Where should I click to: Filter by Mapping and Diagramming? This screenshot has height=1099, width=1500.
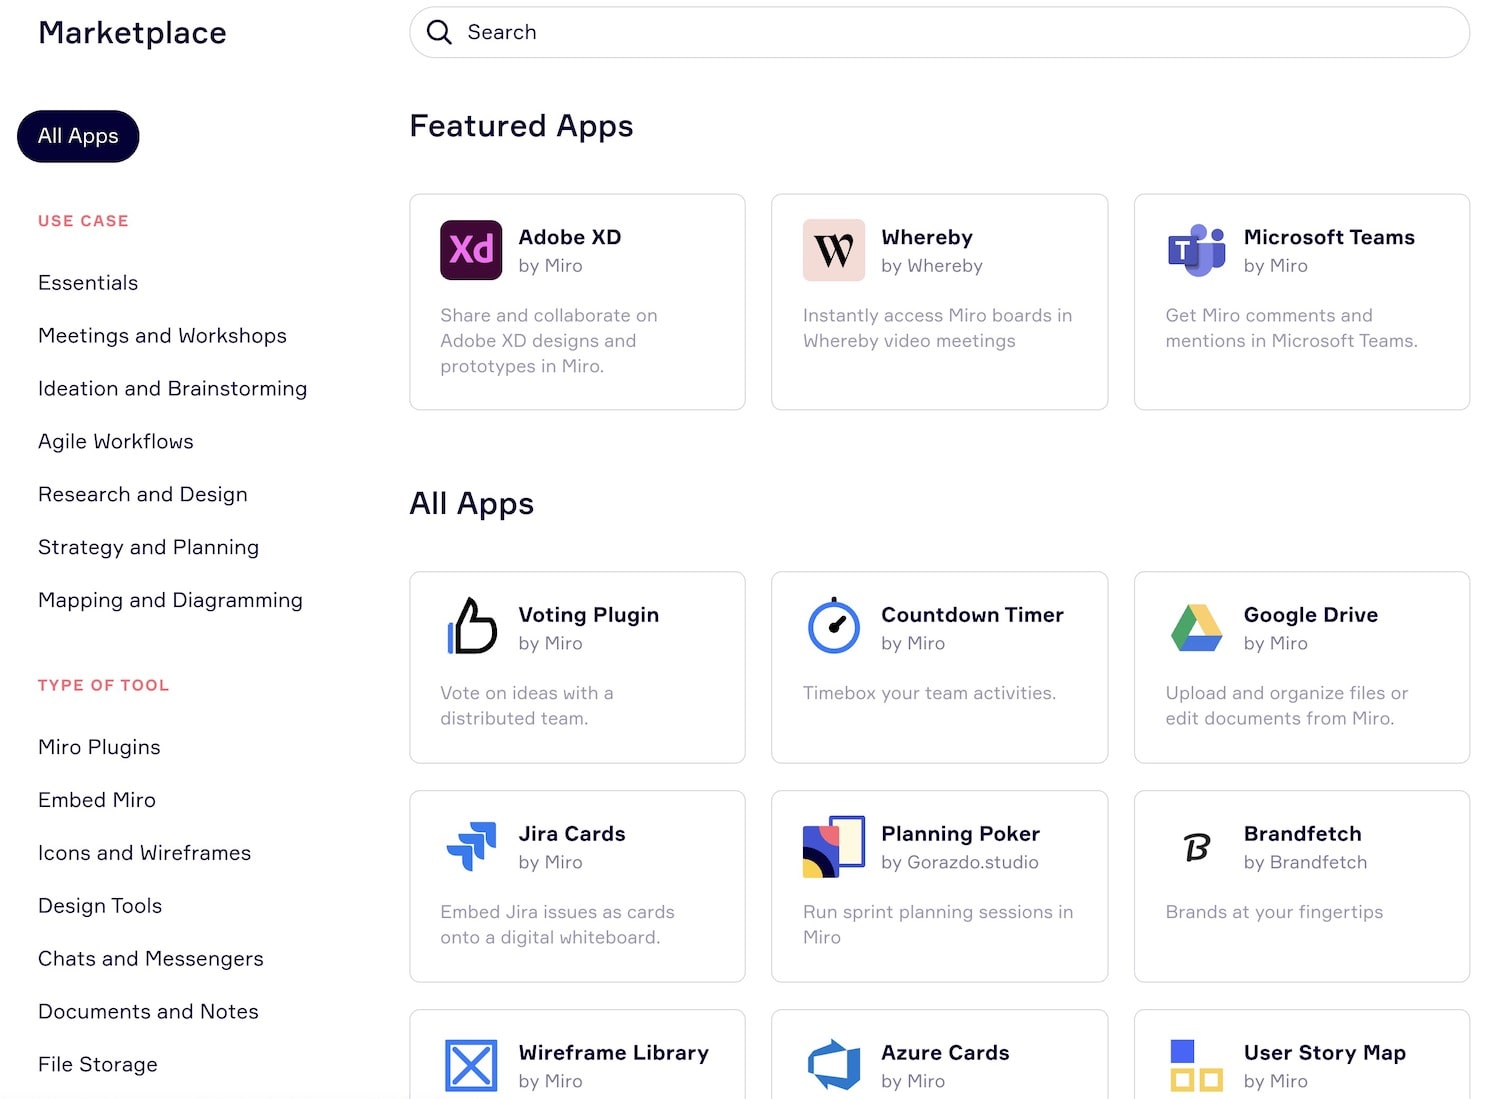pyautogui.click(x=170, y=601)
